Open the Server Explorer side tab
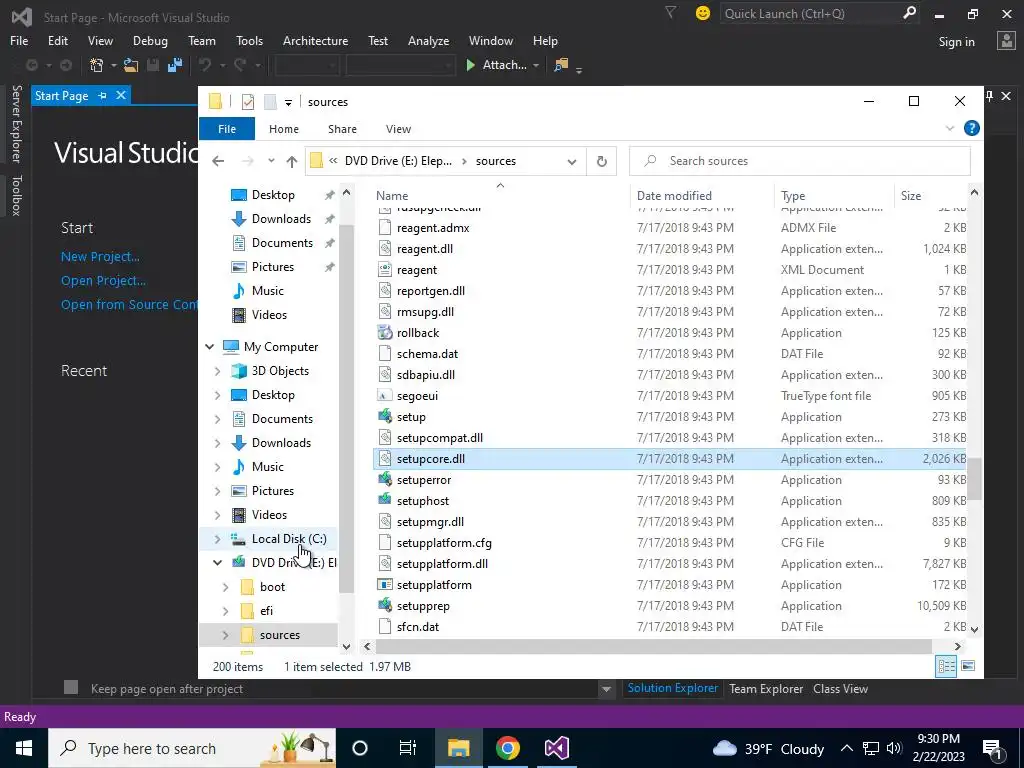1024x768 pixels. tap(16, 123)
